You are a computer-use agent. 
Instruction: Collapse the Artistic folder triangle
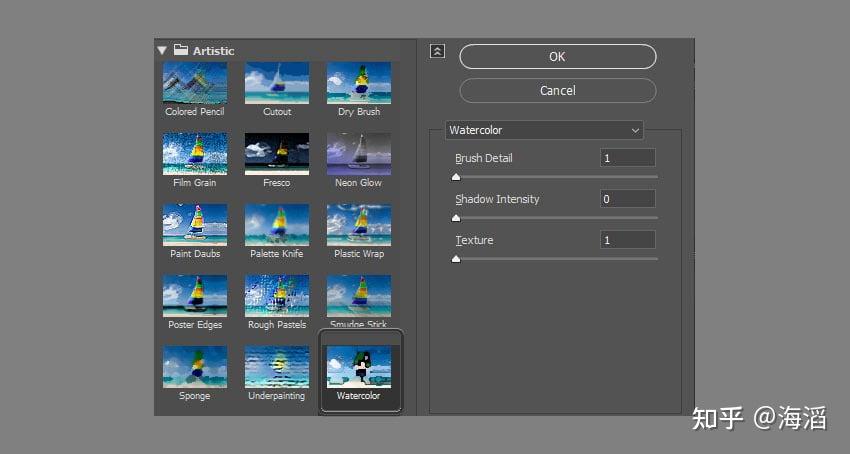pyautogui.click(x=162, y=50)
